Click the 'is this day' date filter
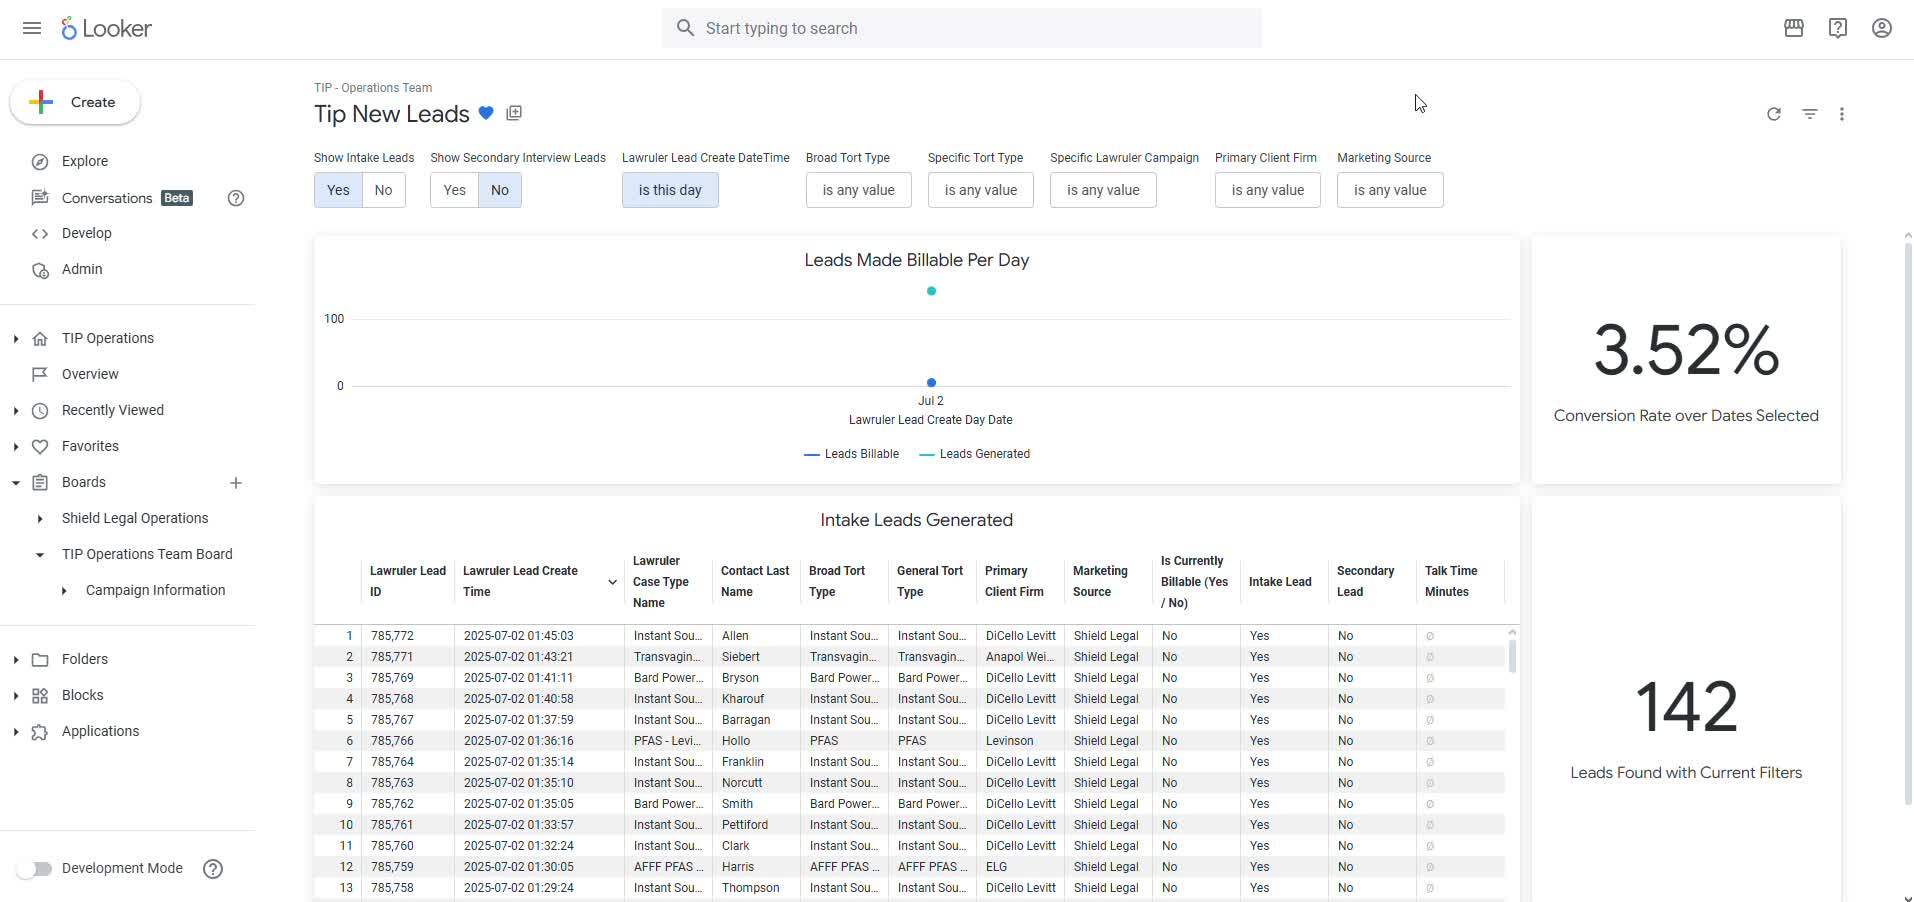Image resolution: width=1914 pixels, height=902 pixels. click(669, 190)
